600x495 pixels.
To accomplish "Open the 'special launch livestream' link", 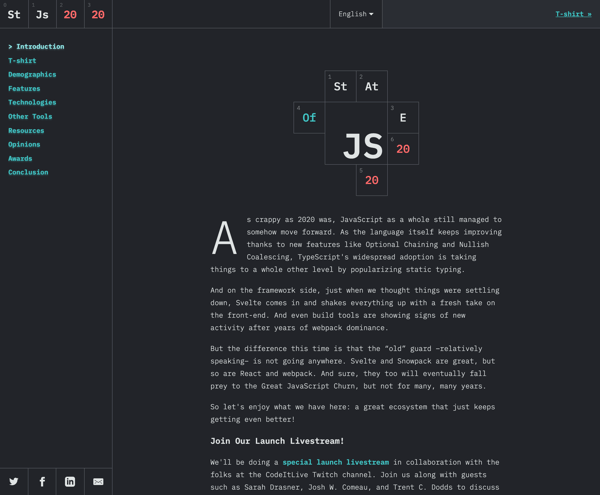I will click(x=336, y=462).
